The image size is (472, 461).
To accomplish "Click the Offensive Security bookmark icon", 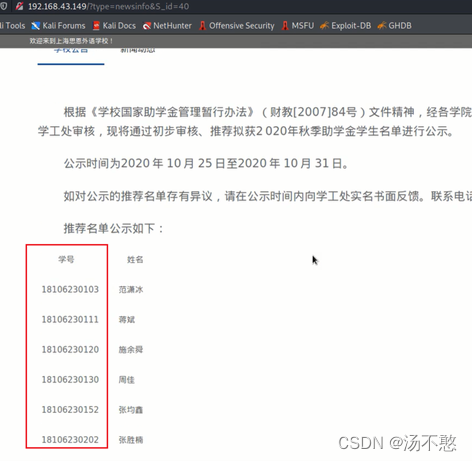I will pyautogui.click(x=203, y=26).
